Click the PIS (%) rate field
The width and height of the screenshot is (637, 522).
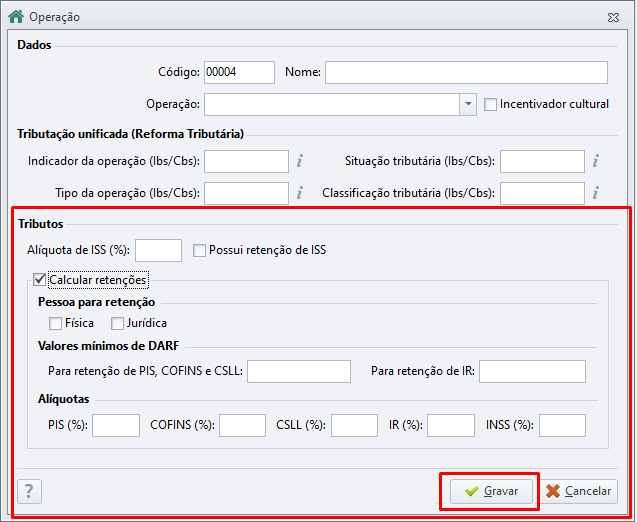(116, 426)
